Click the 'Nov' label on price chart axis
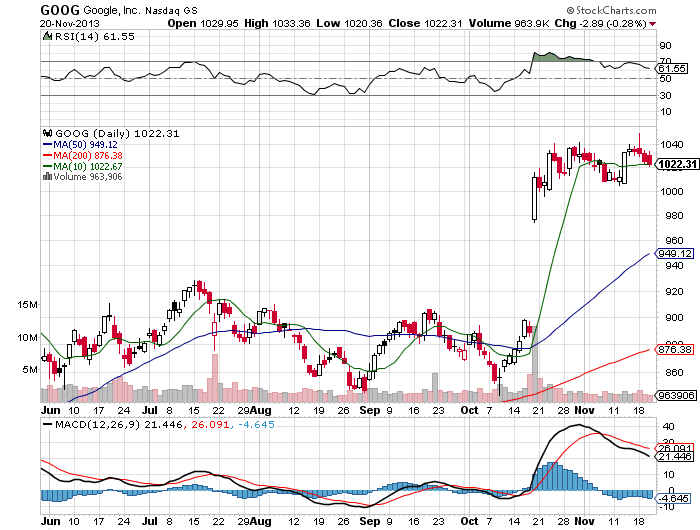Viewport: 700px width, 530px height. click(584, 410)
